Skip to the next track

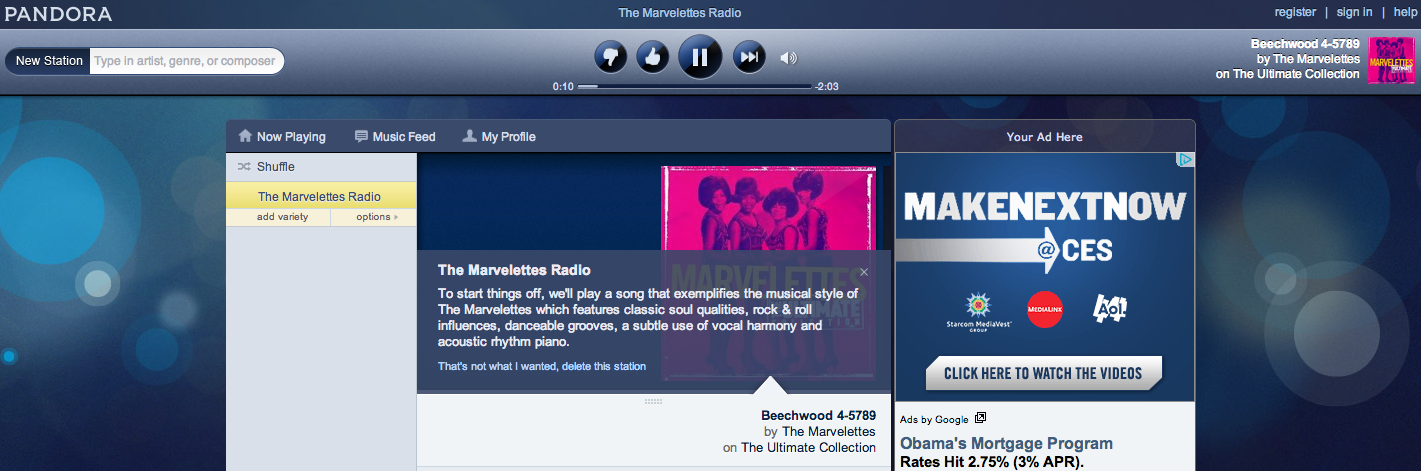click(x=749, y=57)
